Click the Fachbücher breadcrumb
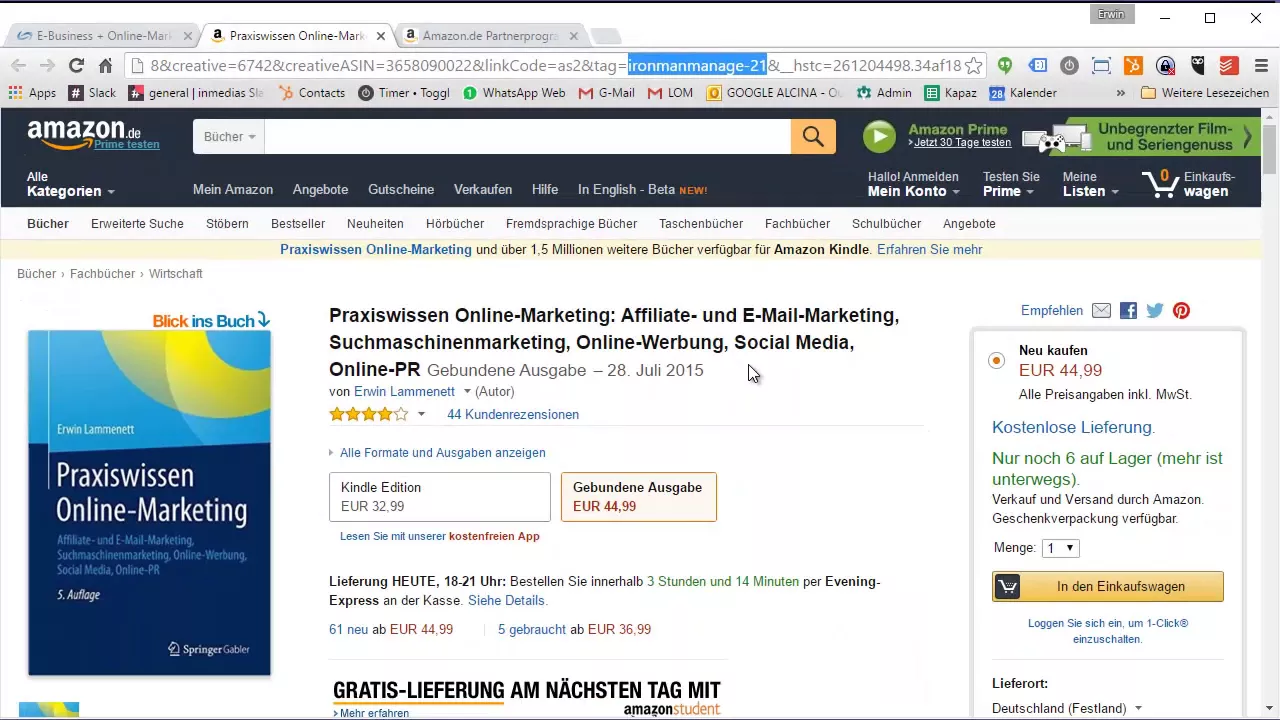This screenshot has width=1280, height=720. click(x=103, y=274)
